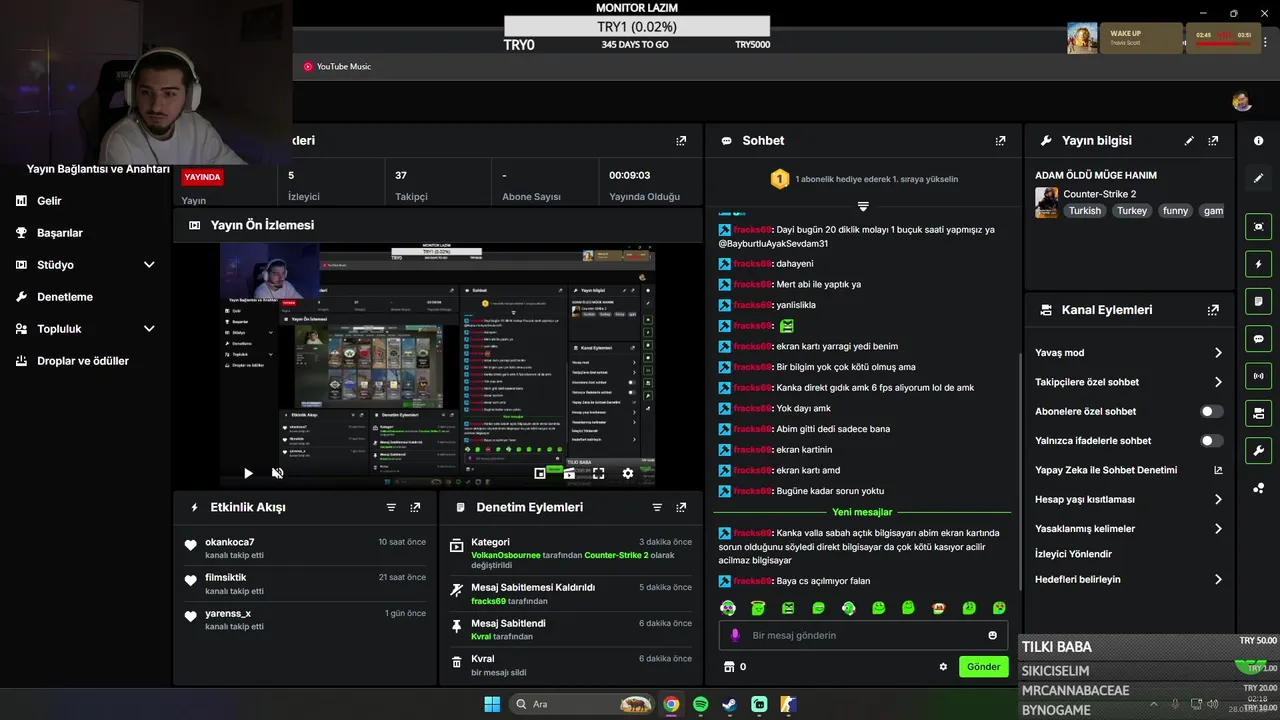The height and width of the screenshot is (720, 1280).
Task: Pop out the Sohbet chat panel
Action: pyautogui.click(x=1000, y=141)
